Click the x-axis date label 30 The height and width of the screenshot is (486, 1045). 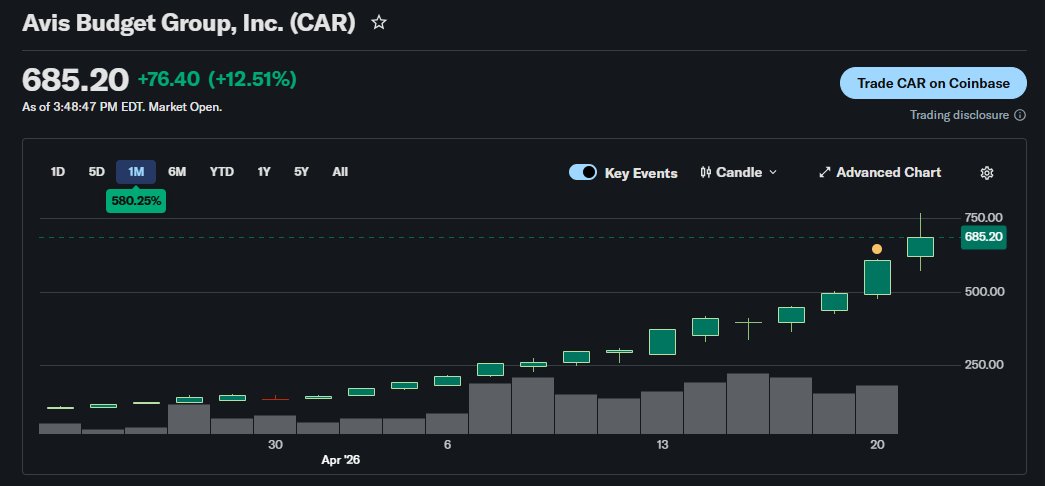click(x=275, y=445)
